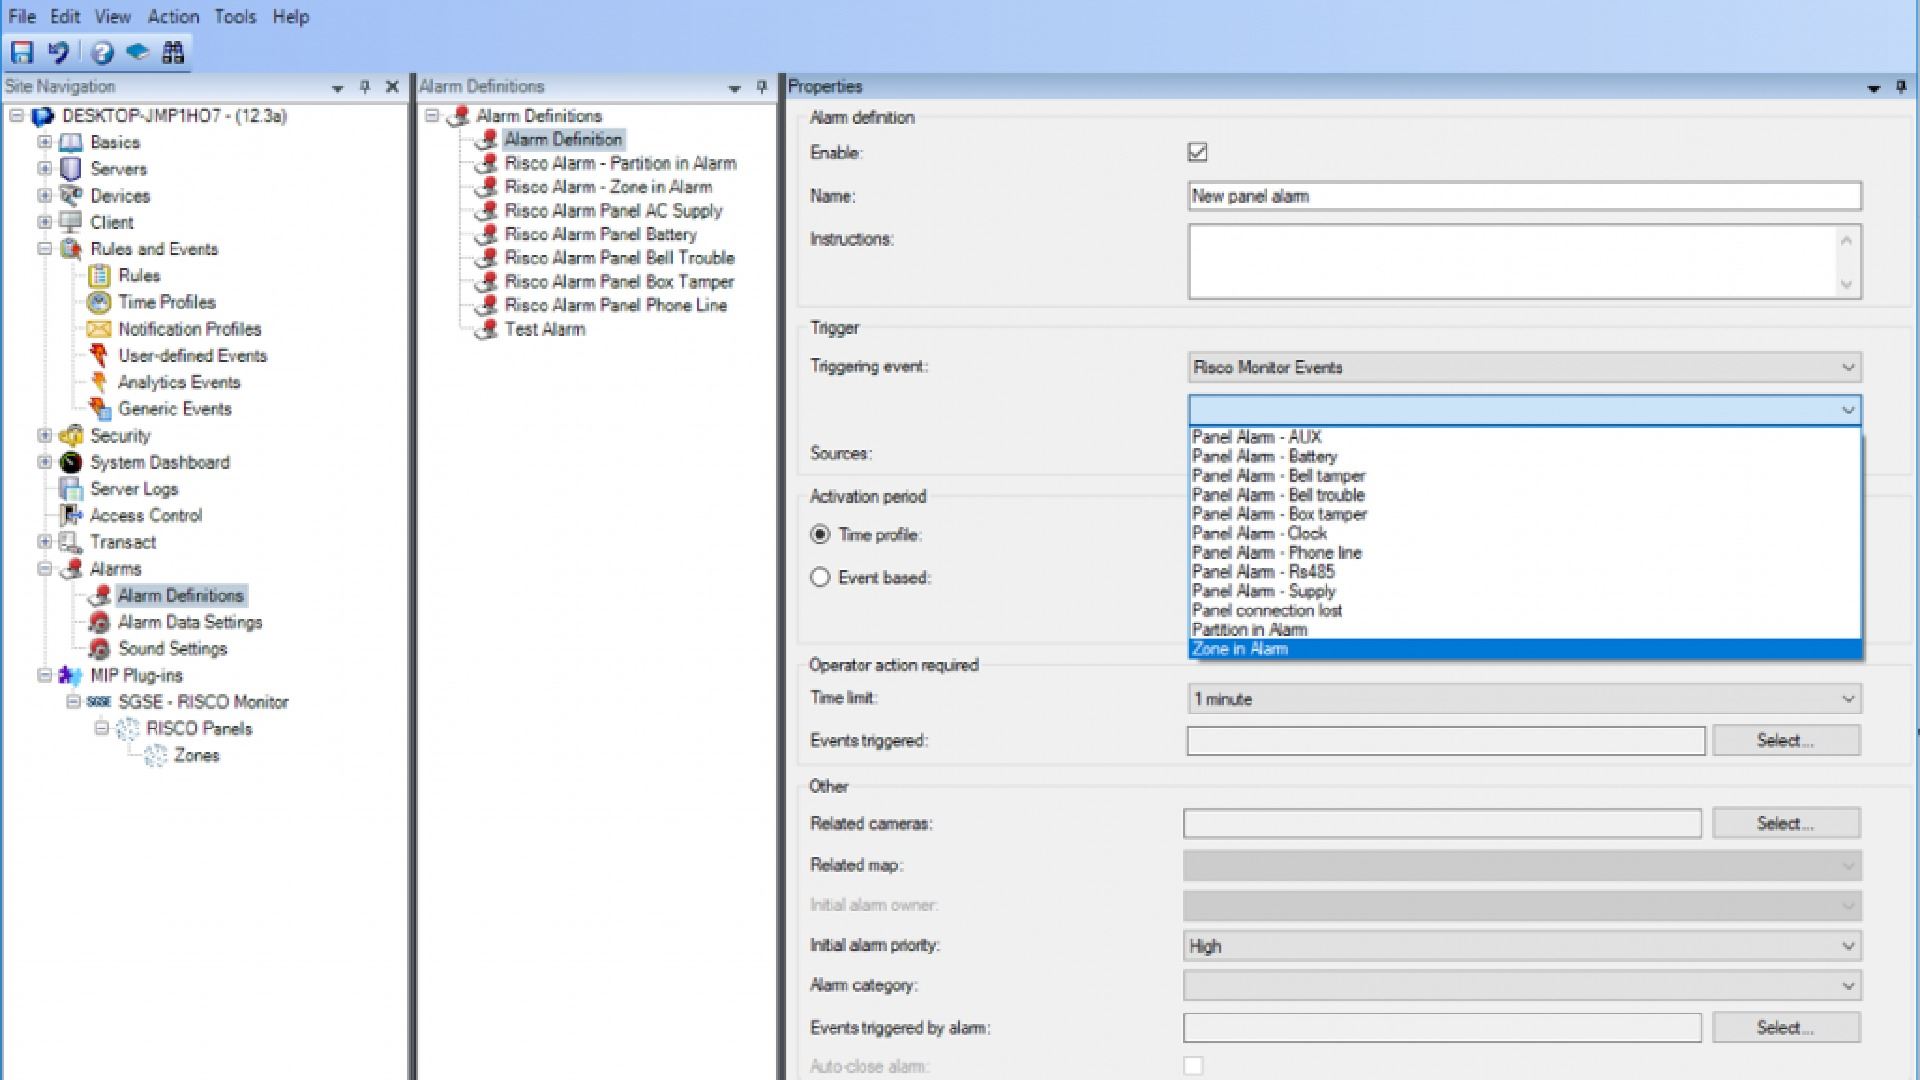Click the Analytics Events icon
Viewport: 1920px width, 1080px height.
pyautogui.click(x=99, y=382)
